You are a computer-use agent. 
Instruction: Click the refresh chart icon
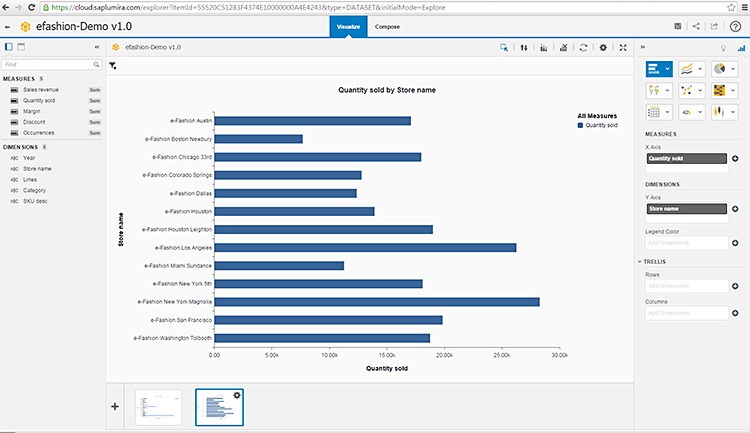tap(583, 47)
